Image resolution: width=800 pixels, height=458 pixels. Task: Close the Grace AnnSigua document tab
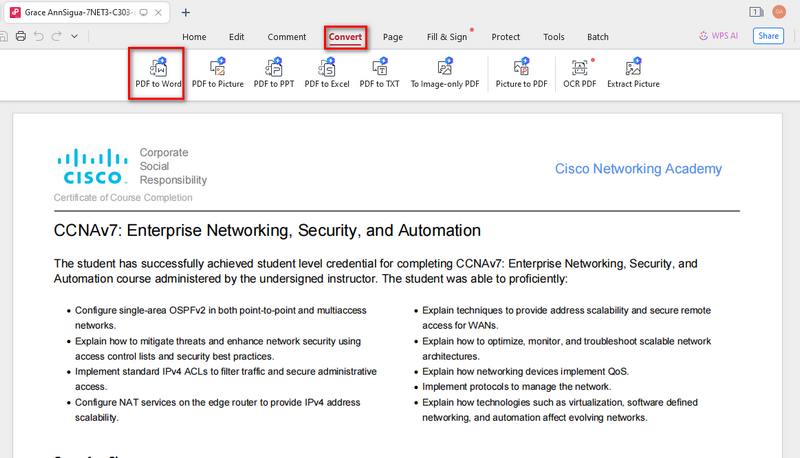point(158,12)
